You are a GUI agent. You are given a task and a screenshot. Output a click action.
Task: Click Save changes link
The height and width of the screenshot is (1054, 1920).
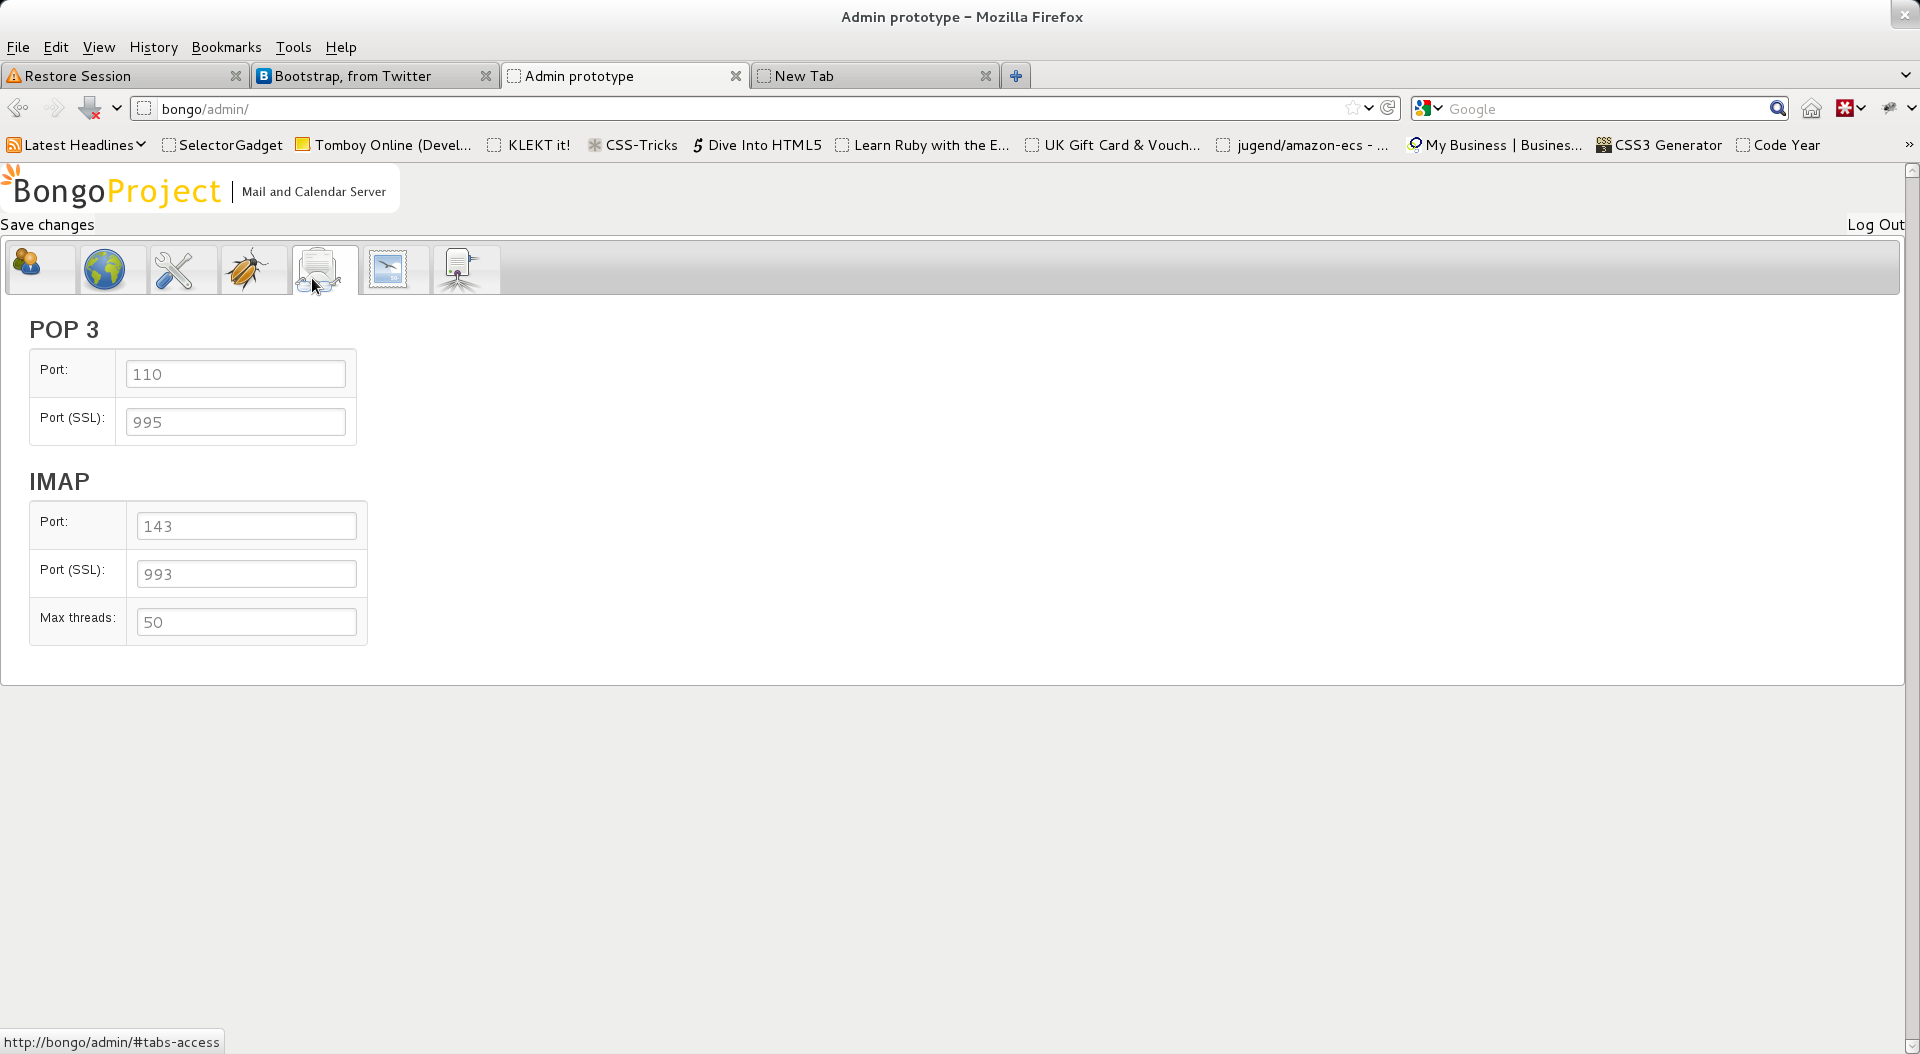tap(47, 225)
